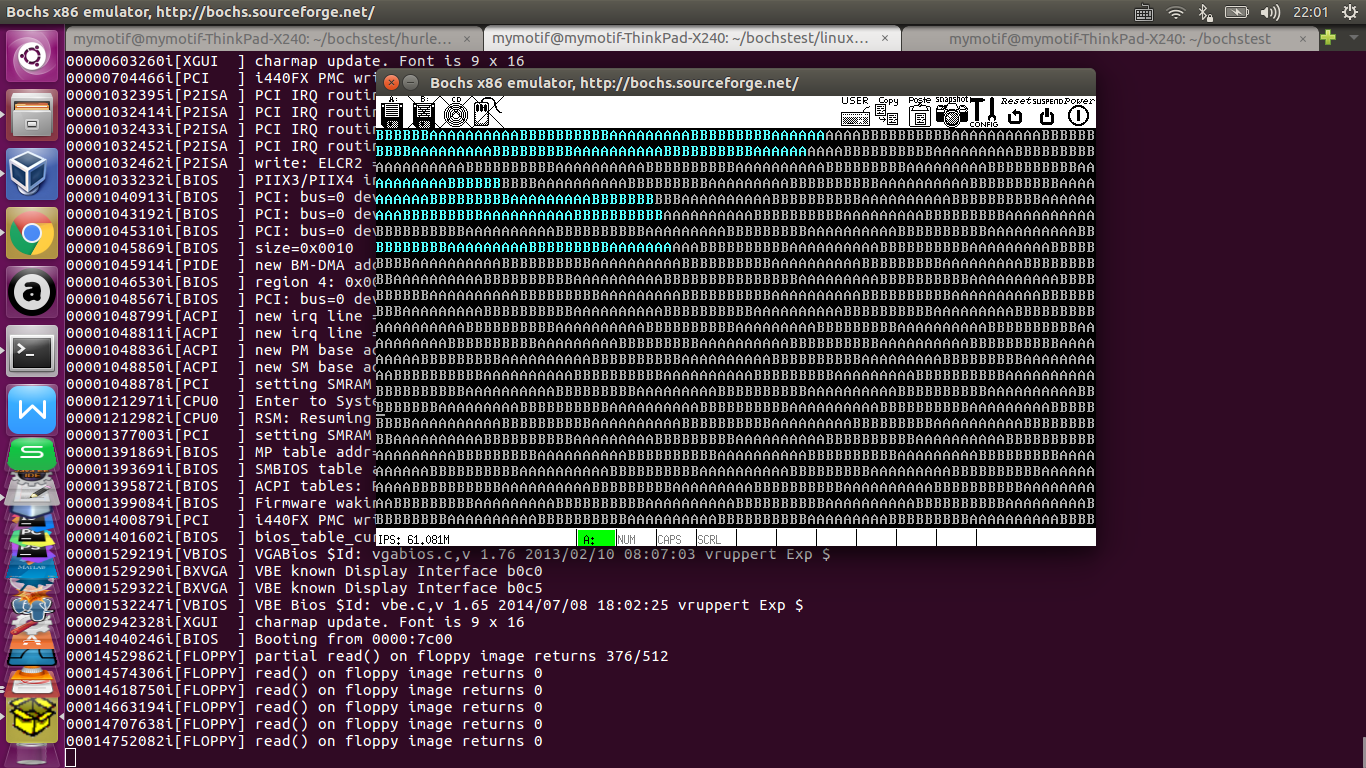The image size is (1366, 768).
Task: Open the Ubuntu Dash home launcher
Action: pos(32,57)
